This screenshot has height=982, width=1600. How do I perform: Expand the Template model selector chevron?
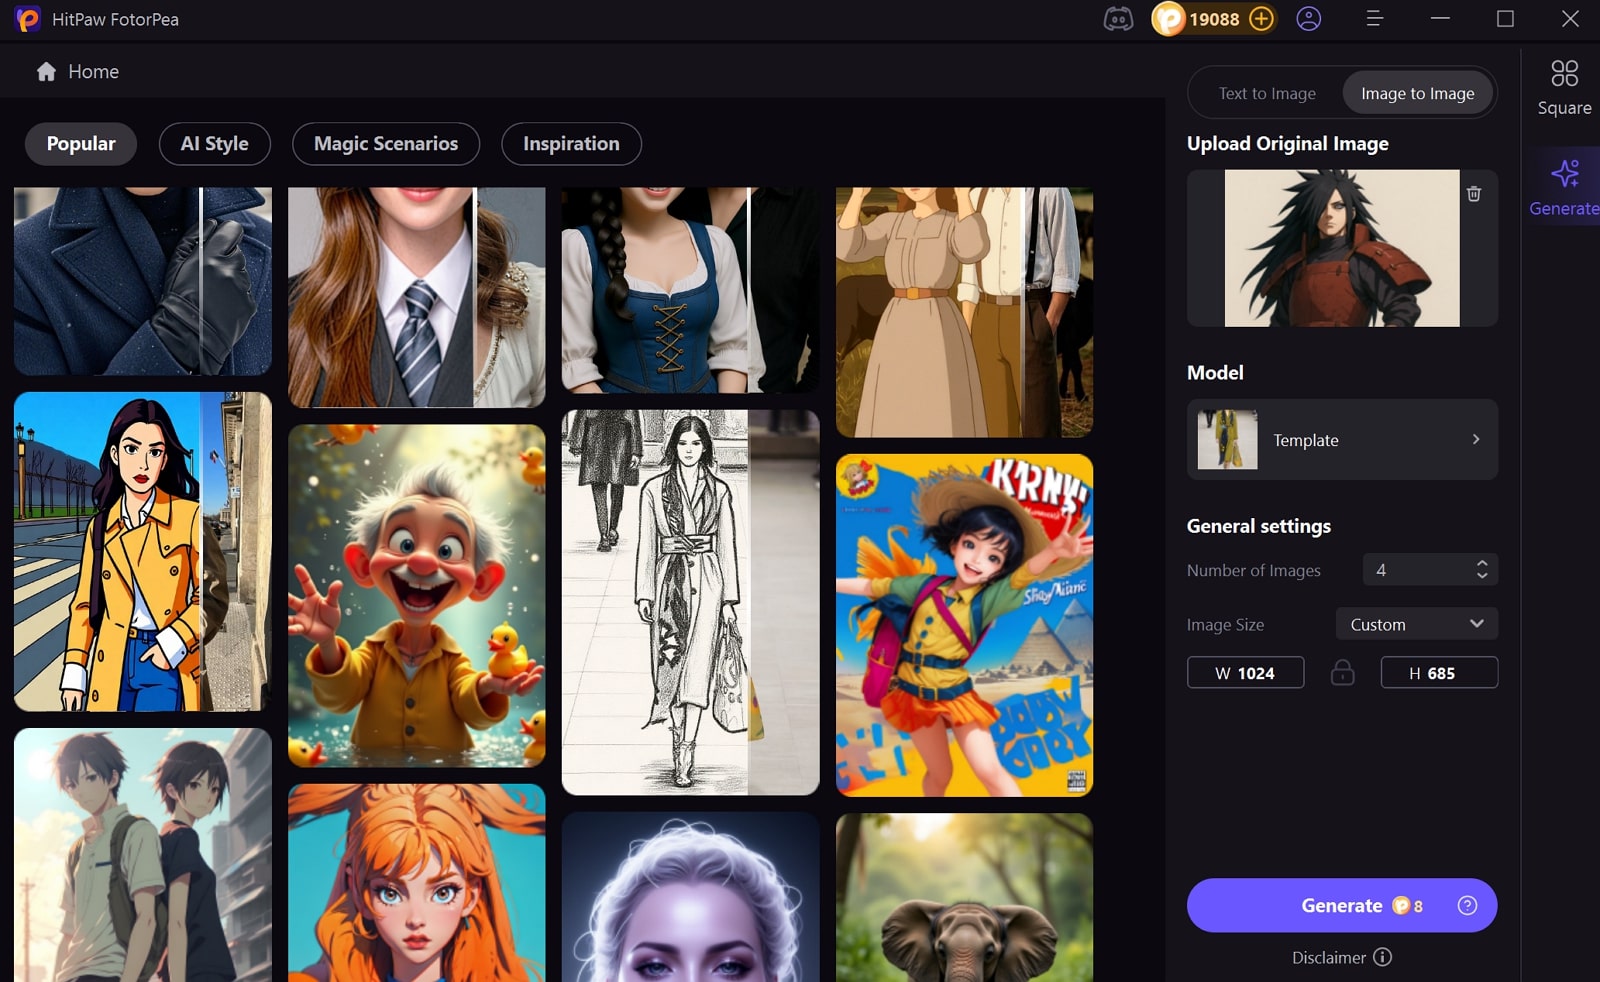(x=1476, y=439)
